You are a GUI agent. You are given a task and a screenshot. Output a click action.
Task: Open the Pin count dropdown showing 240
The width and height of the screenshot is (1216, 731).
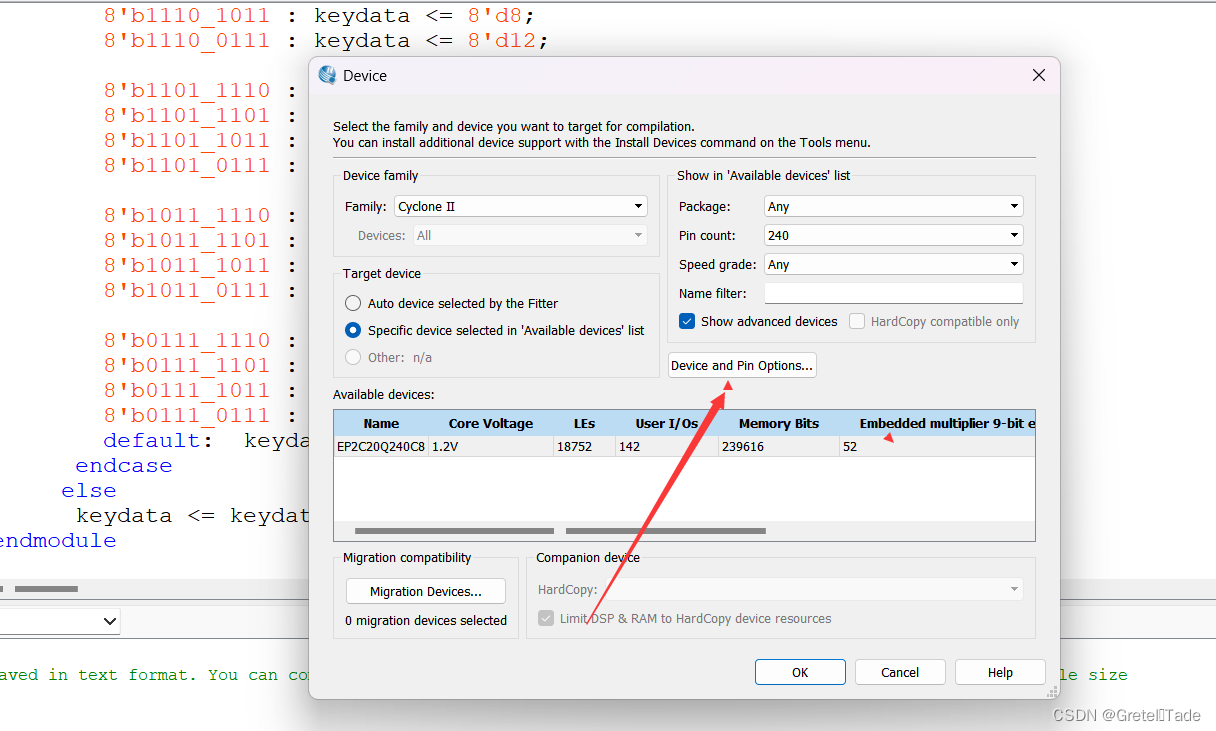point(893,235)
